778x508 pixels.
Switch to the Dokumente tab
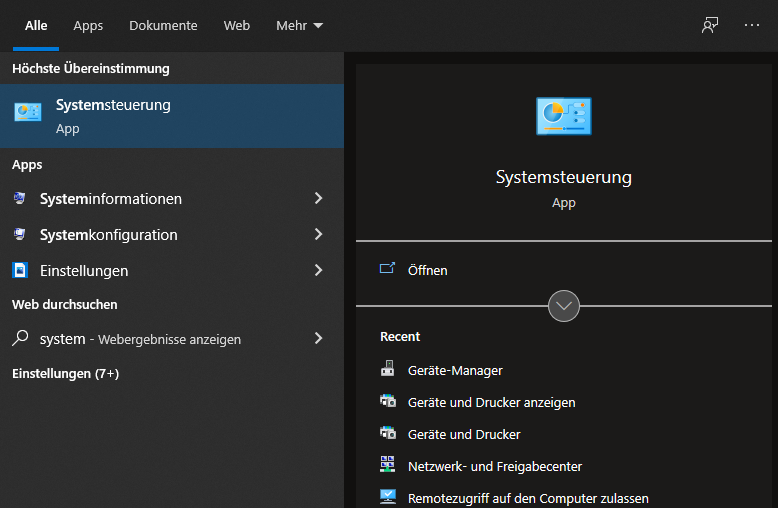coord(163,26)
